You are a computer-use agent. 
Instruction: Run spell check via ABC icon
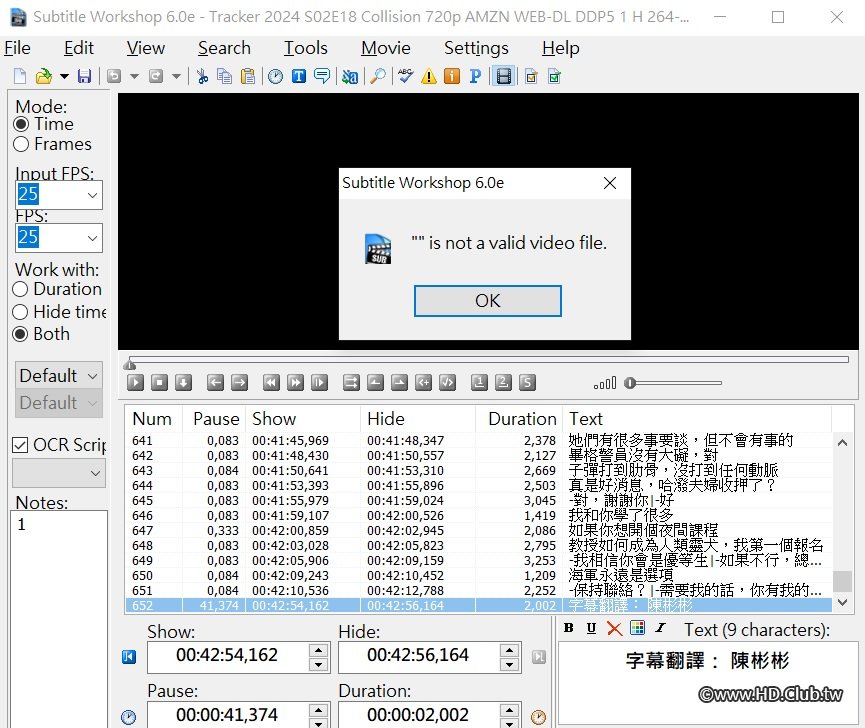coord(405,76)
